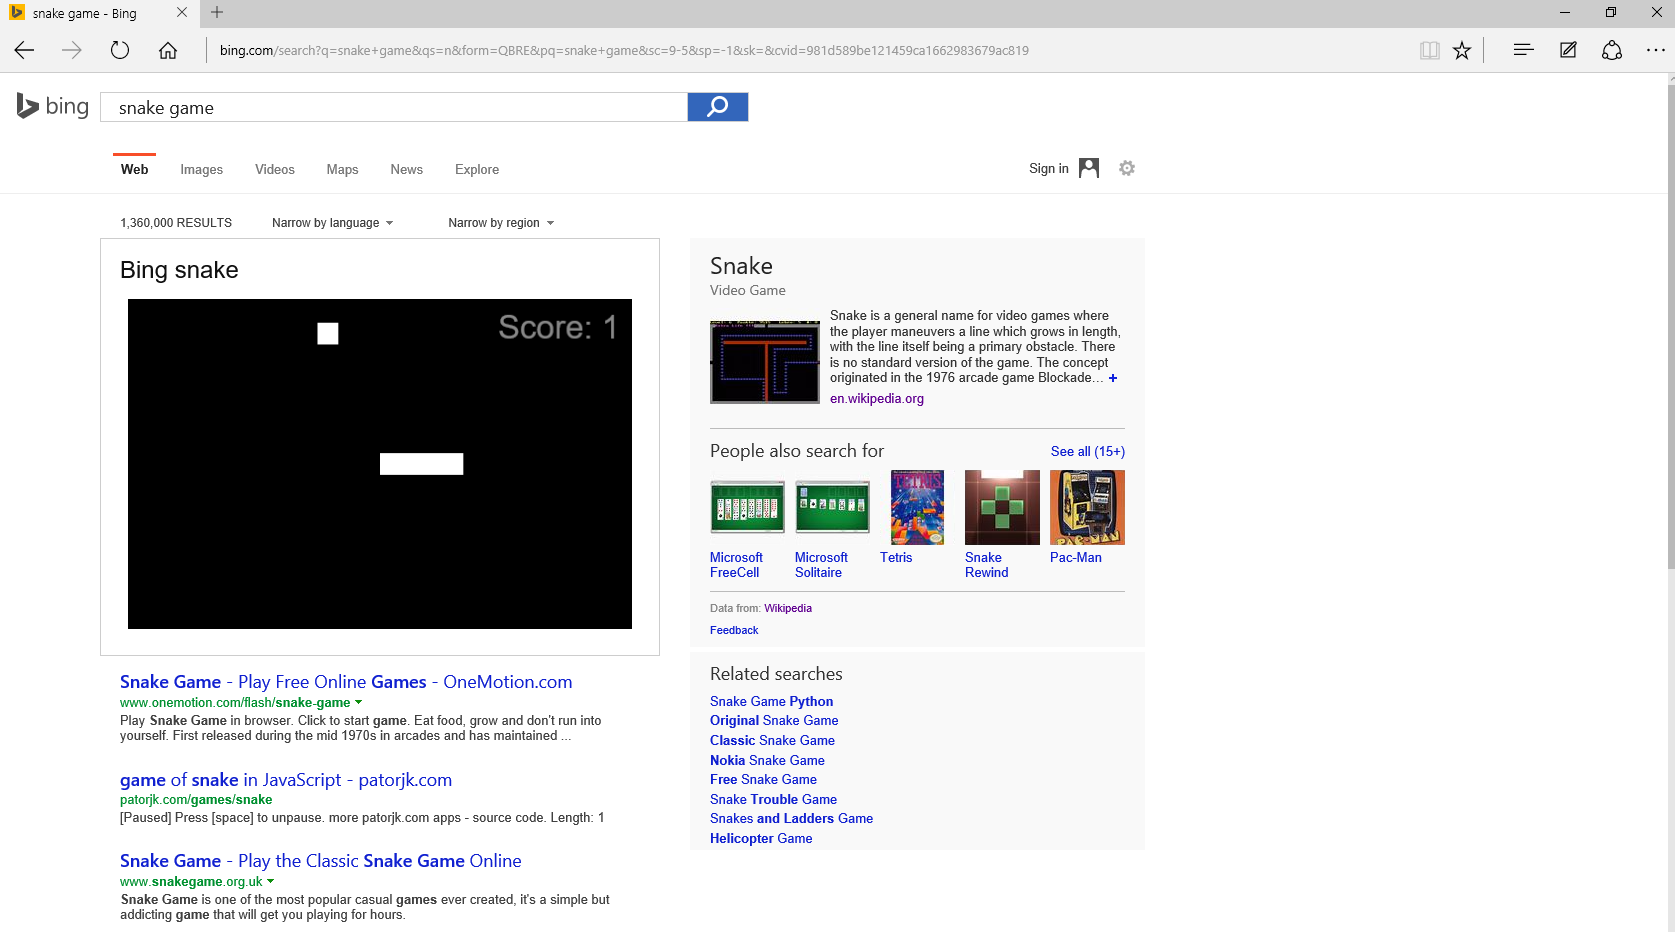
Task: Open Bing settings gear icon
Action: (1127, 168)
